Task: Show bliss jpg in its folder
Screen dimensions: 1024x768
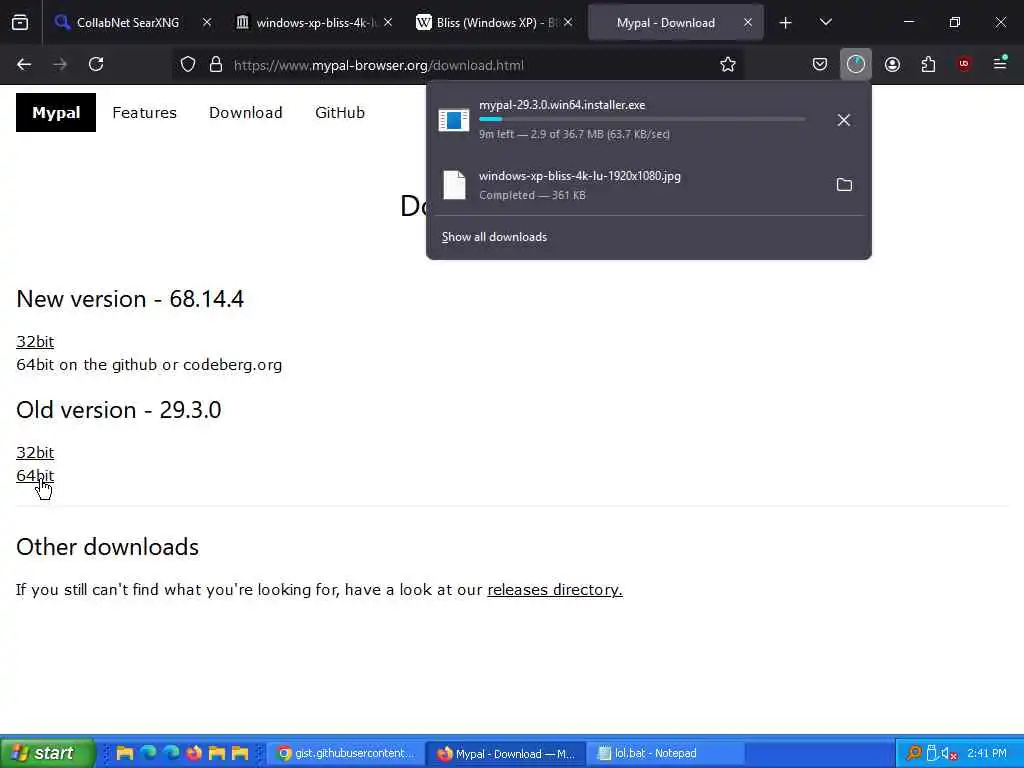Action: tap(844, 185)
